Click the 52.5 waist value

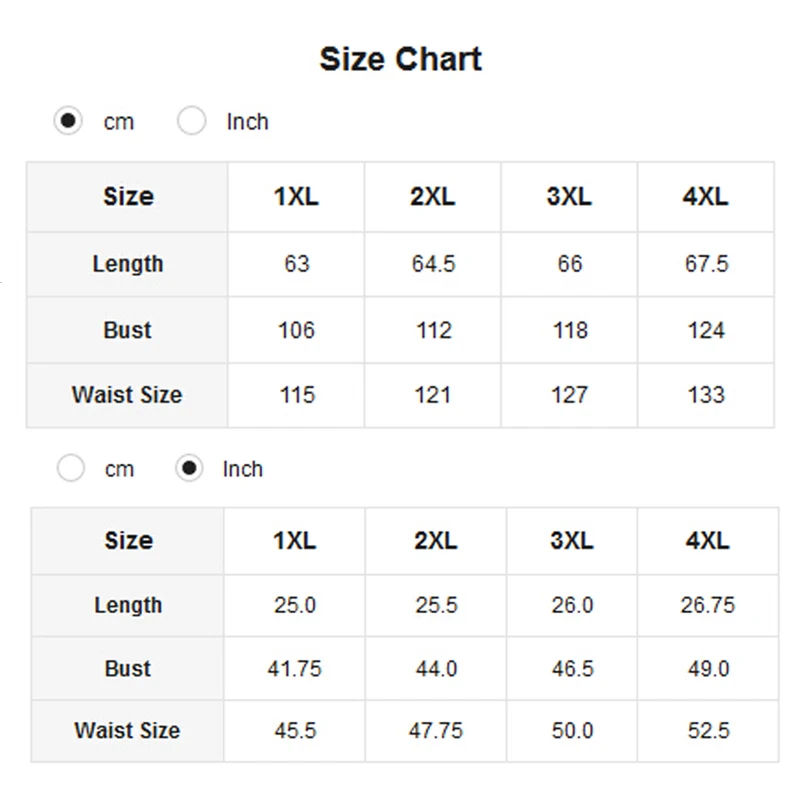pos(708,731)
